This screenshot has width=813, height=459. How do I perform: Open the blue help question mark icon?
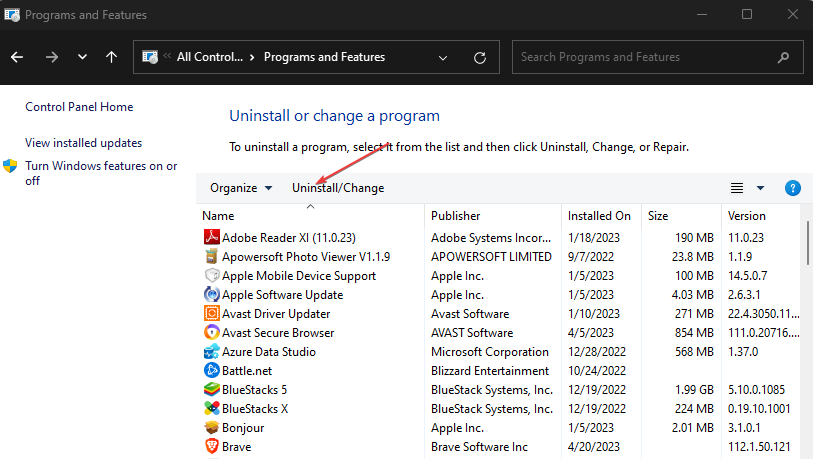(793, 188)
